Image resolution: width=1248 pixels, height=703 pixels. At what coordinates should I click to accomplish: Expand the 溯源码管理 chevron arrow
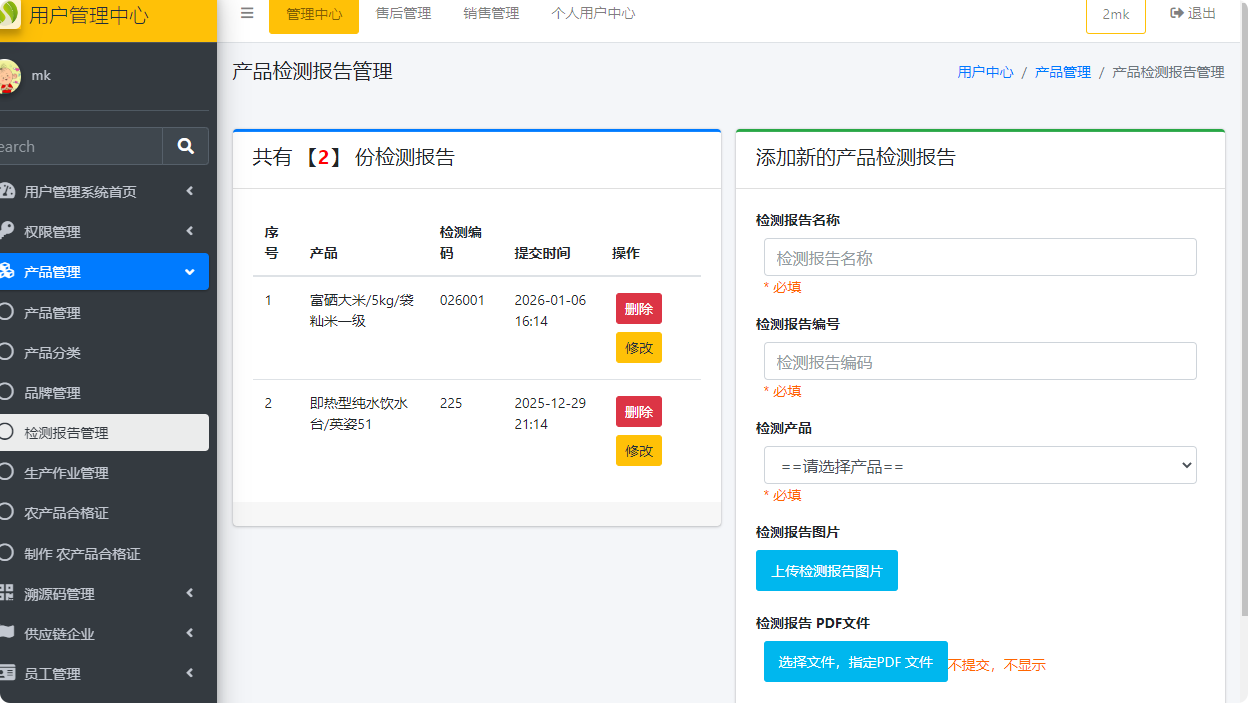click(x=189, y=593)
